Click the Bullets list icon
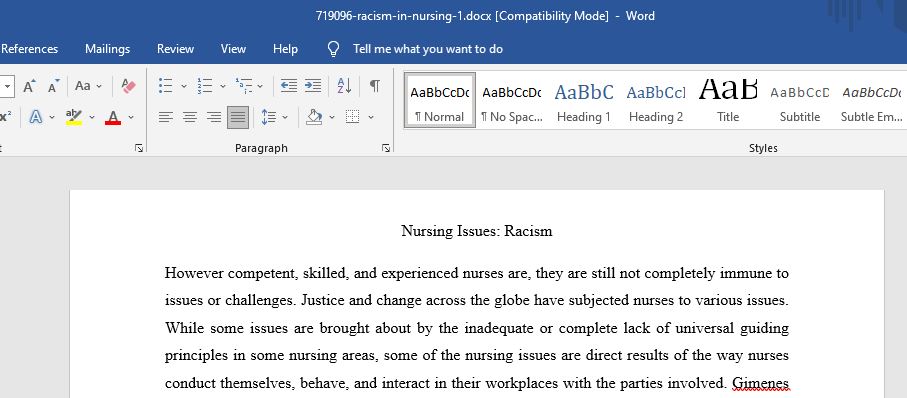 pyautogui.click(x=165, y=86)
